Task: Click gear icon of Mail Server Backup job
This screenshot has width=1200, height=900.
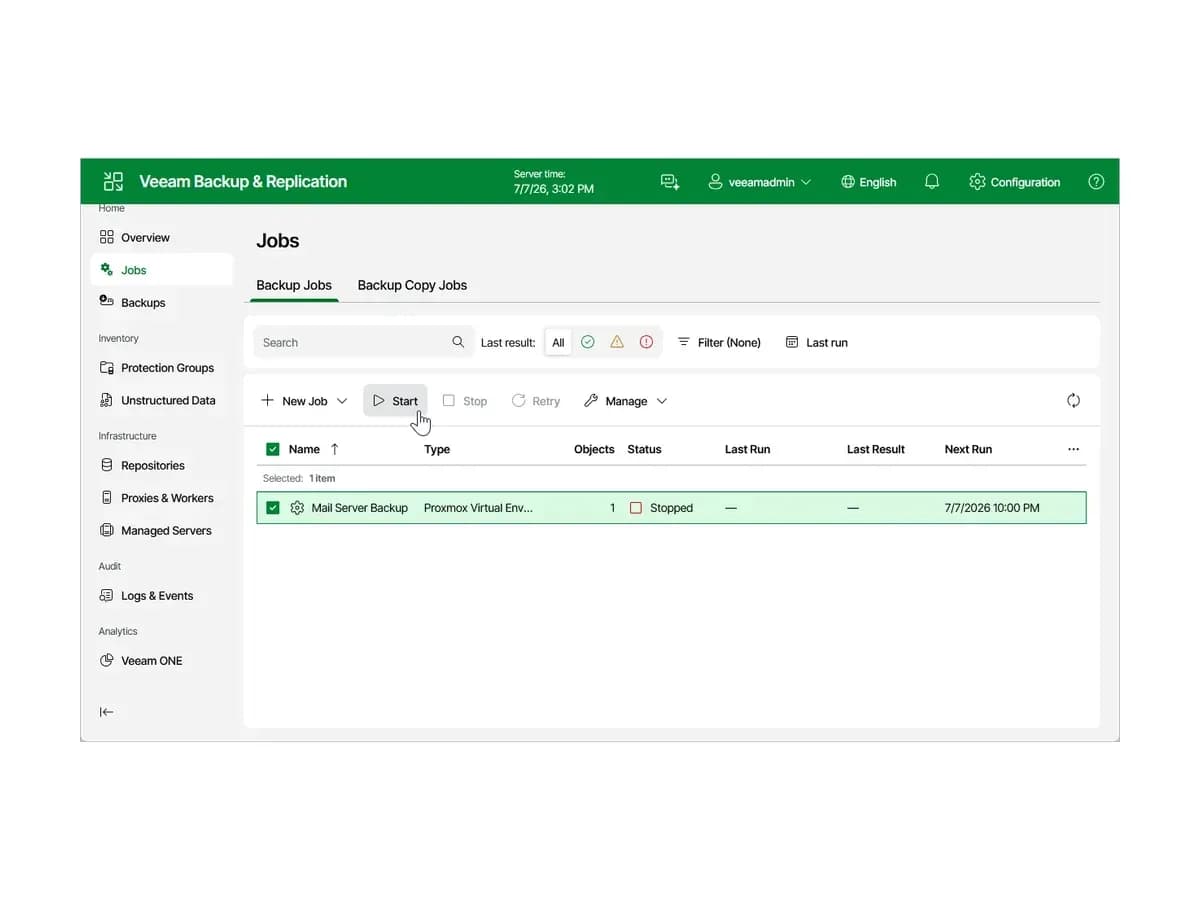Action: [297, 508]
